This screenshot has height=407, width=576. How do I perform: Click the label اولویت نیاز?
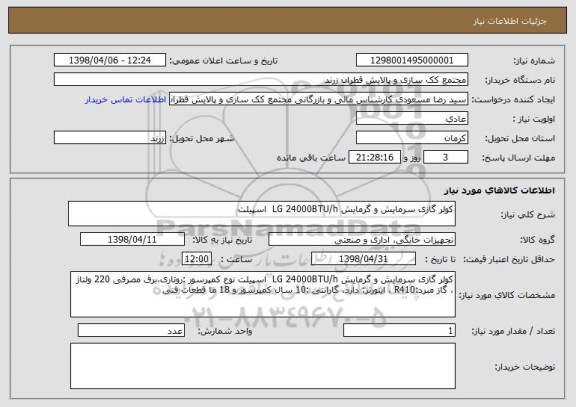tap(534, 119)
